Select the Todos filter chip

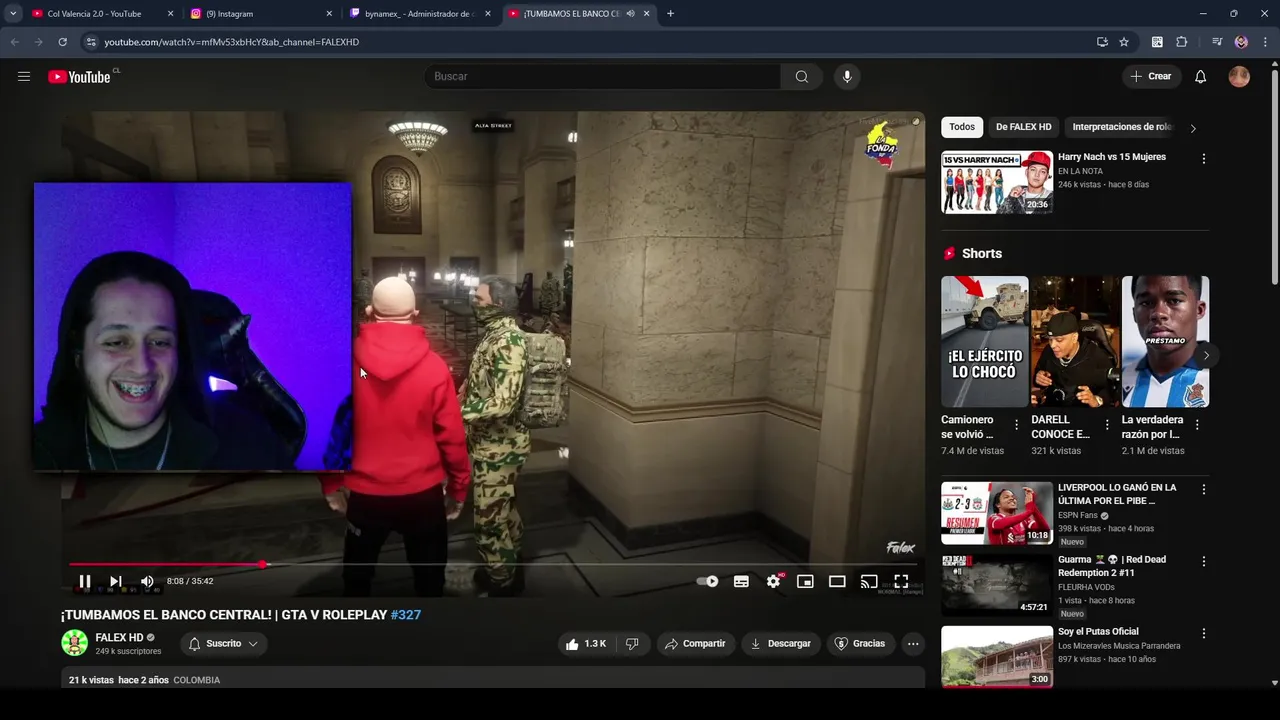tap(962, 127)
